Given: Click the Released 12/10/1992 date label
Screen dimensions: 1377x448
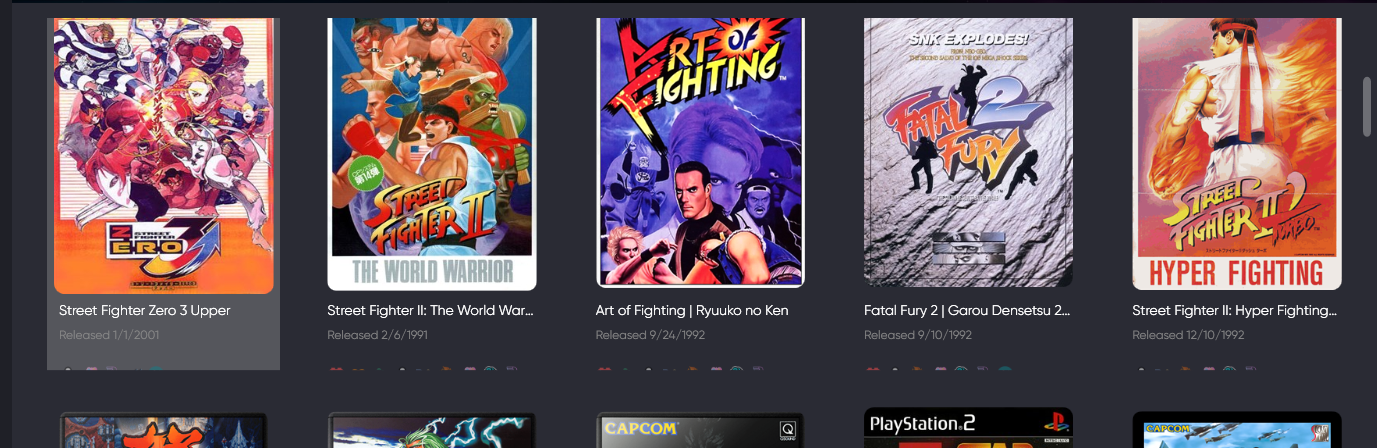Looking at the screenshot, I should point(1188,335).
